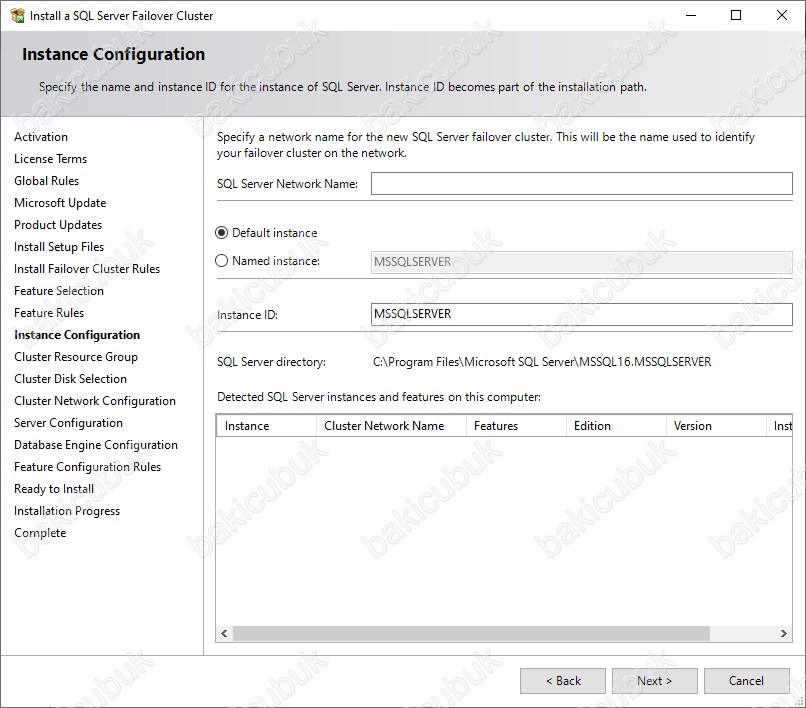Screen dimensions: 806x708
Task: Select the Activation step in sidebar
Action: pyautogui.click(x=41, y=137)
